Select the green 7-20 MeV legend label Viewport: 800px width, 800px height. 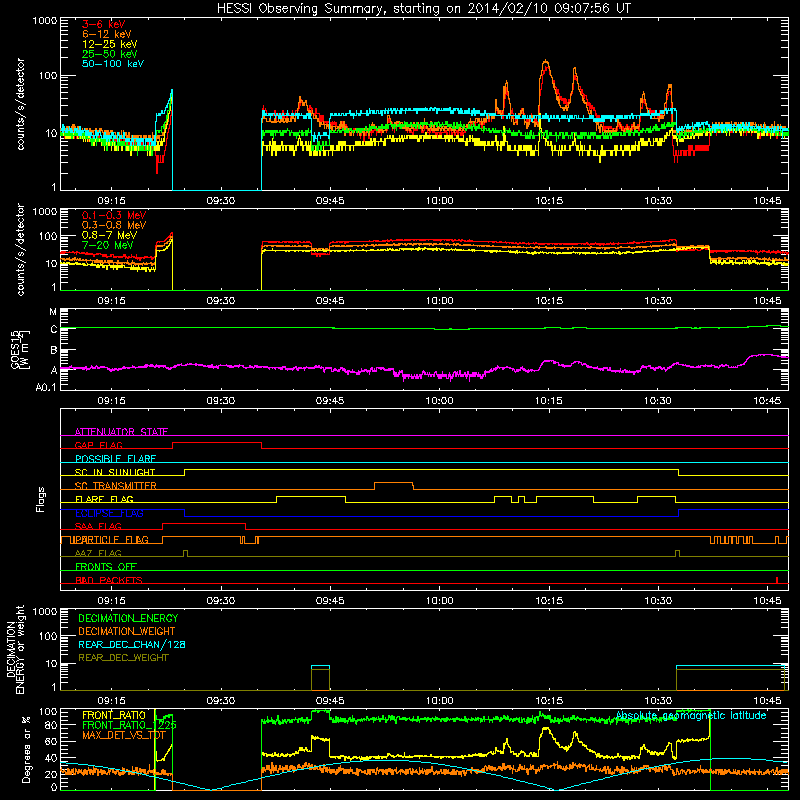tap(107, 245)
